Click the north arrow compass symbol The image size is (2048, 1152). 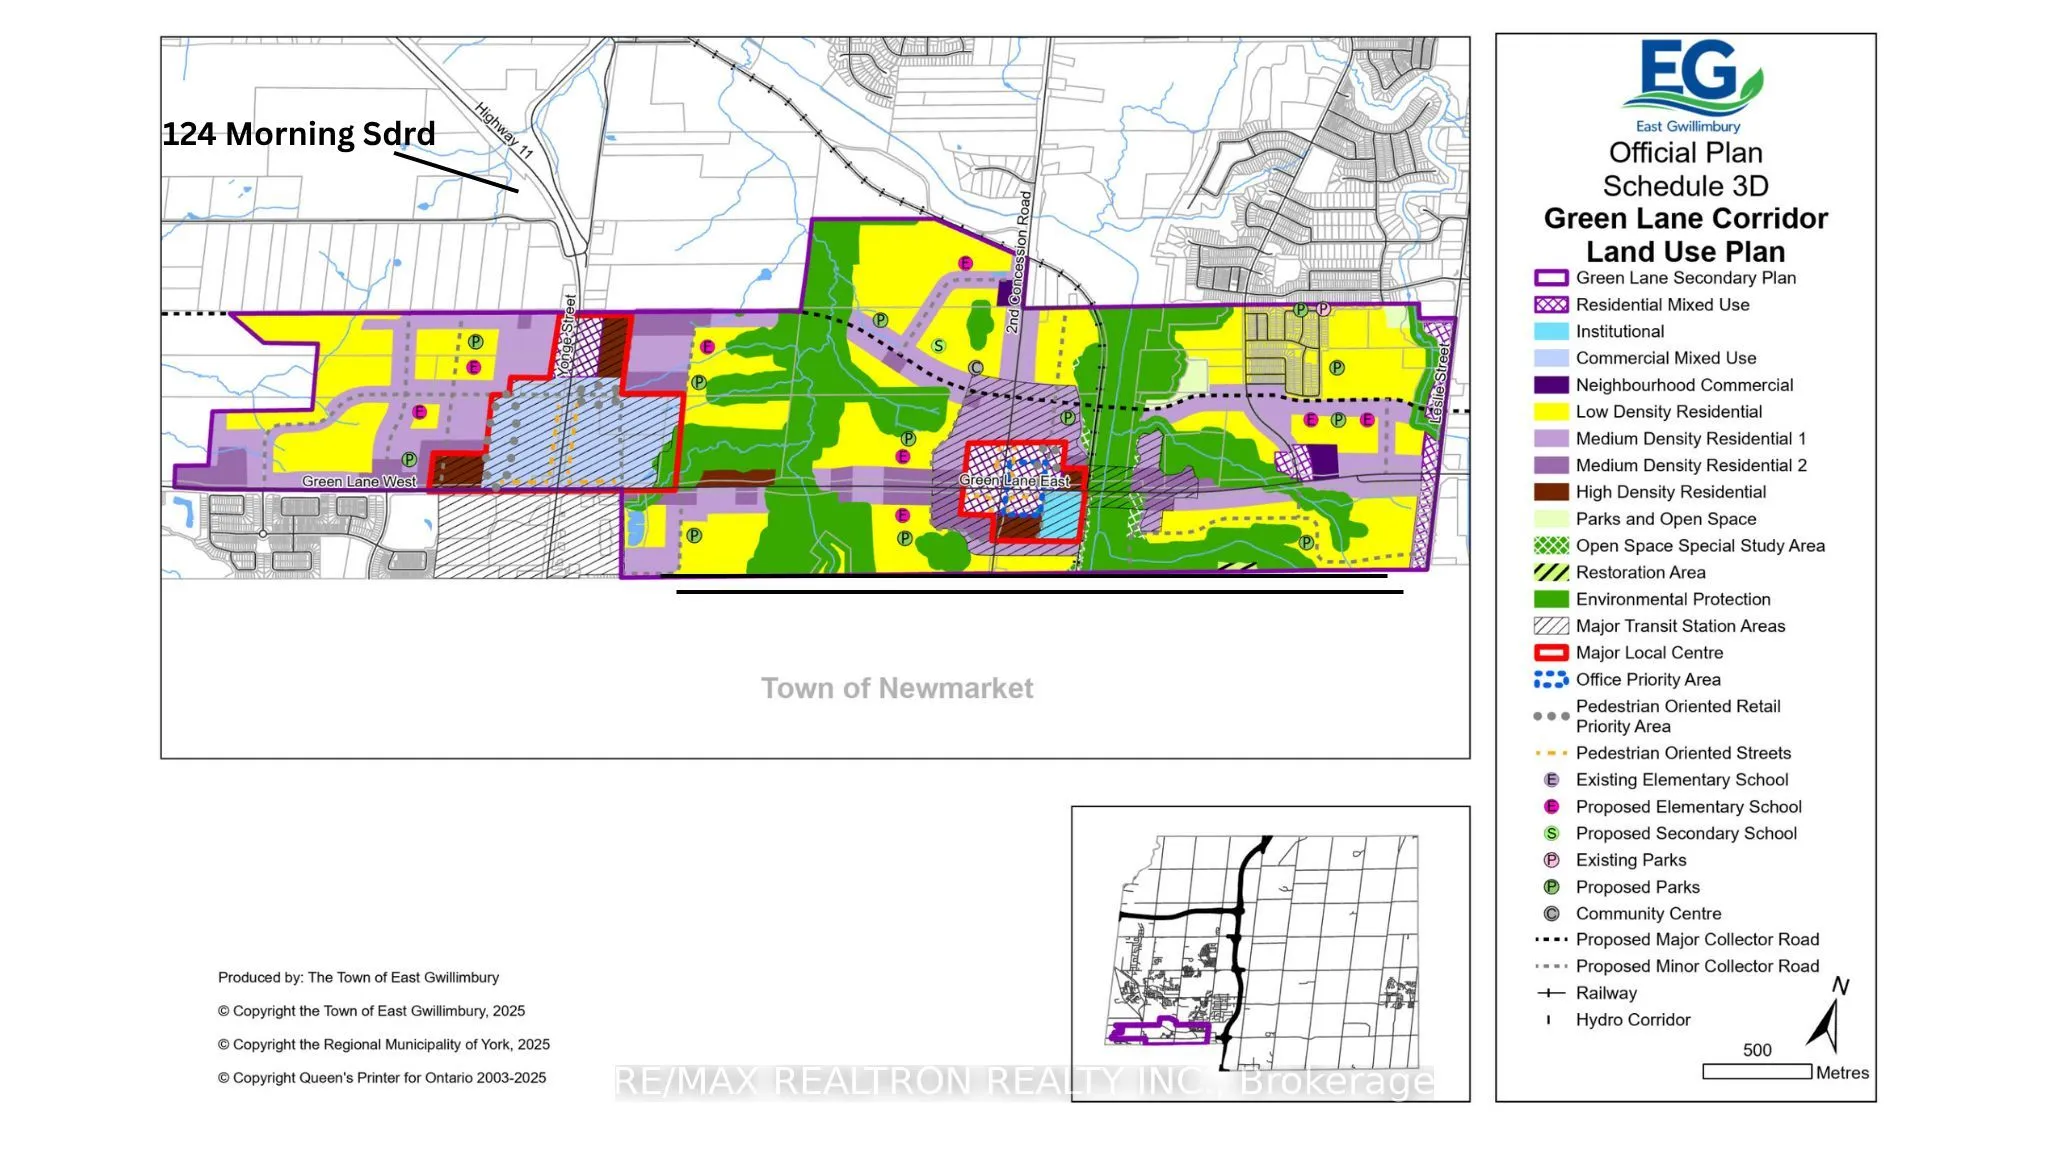point(1829,1015)
